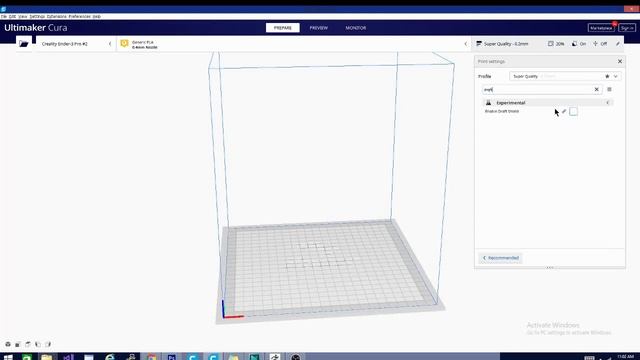Select the top view cube icon
The image size is (640, 360).
coord(28,344)
